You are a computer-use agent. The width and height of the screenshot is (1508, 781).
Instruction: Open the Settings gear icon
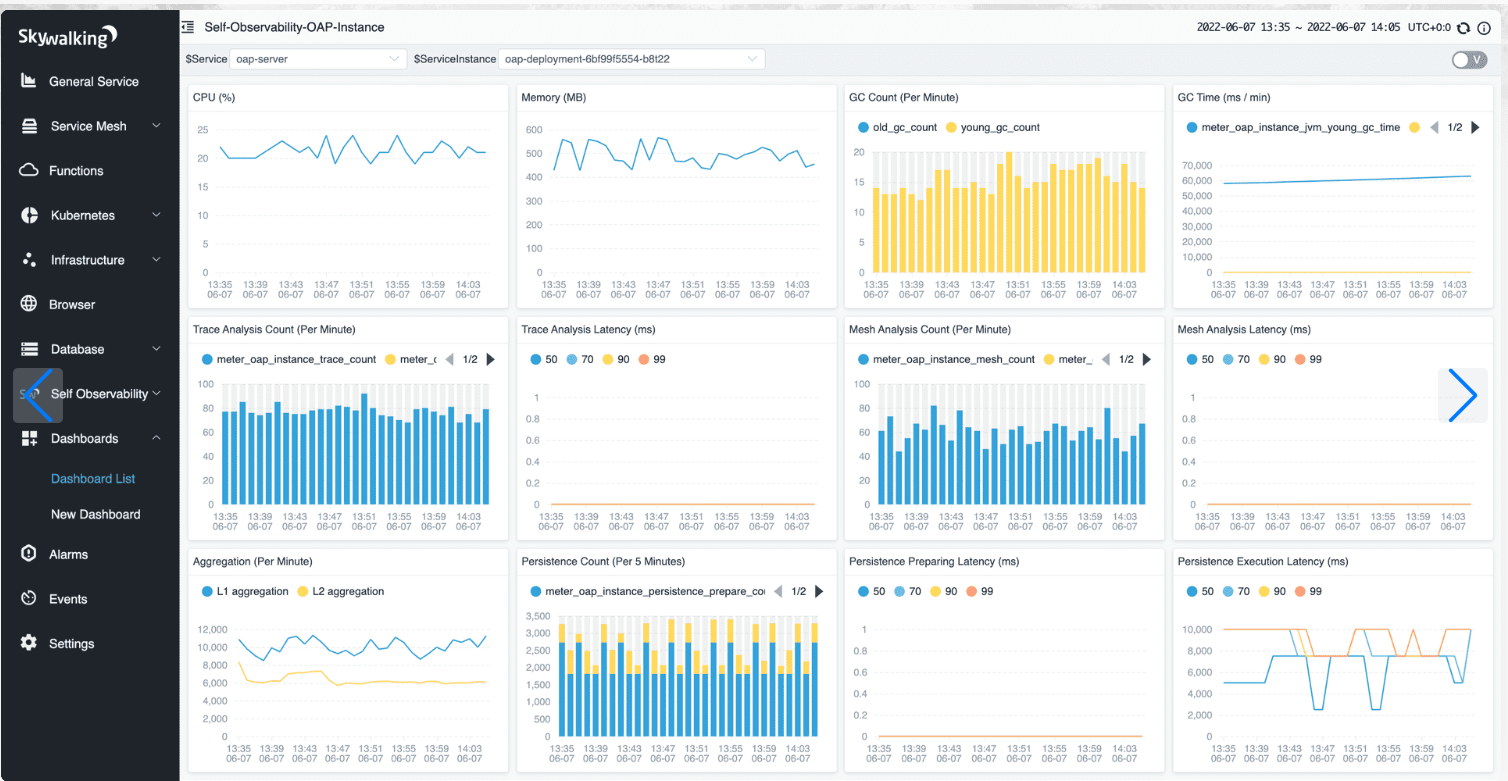point(29,643)
